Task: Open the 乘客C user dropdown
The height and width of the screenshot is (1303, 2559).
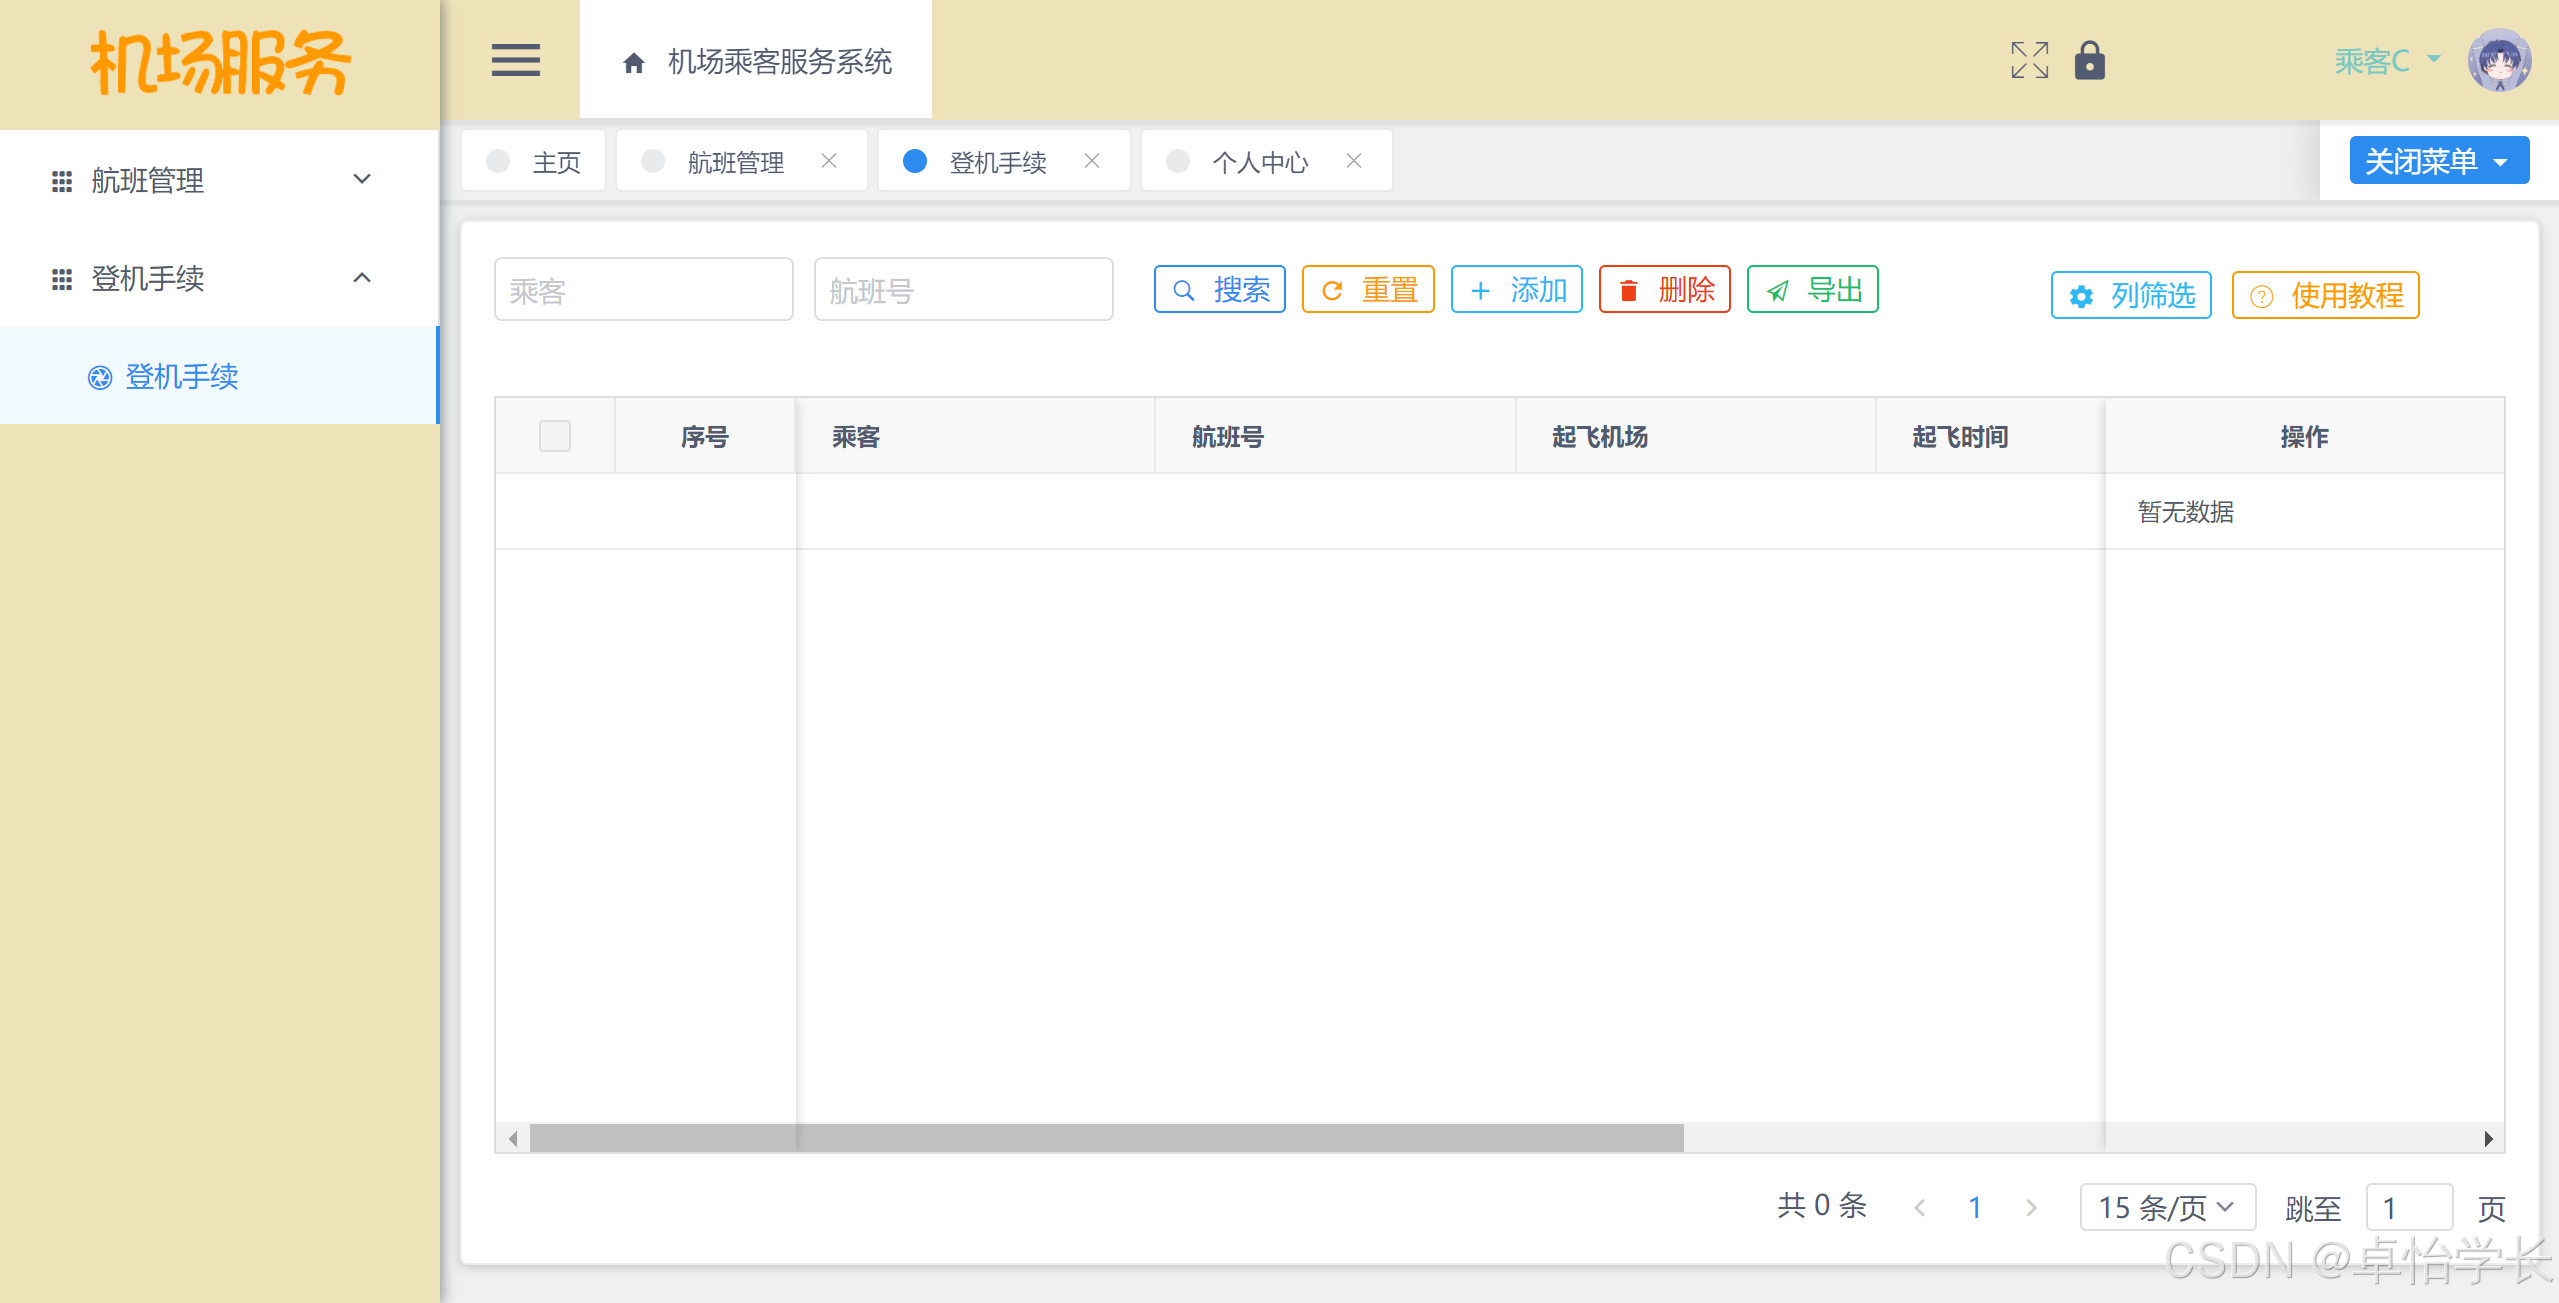Action: [2386, 61]
